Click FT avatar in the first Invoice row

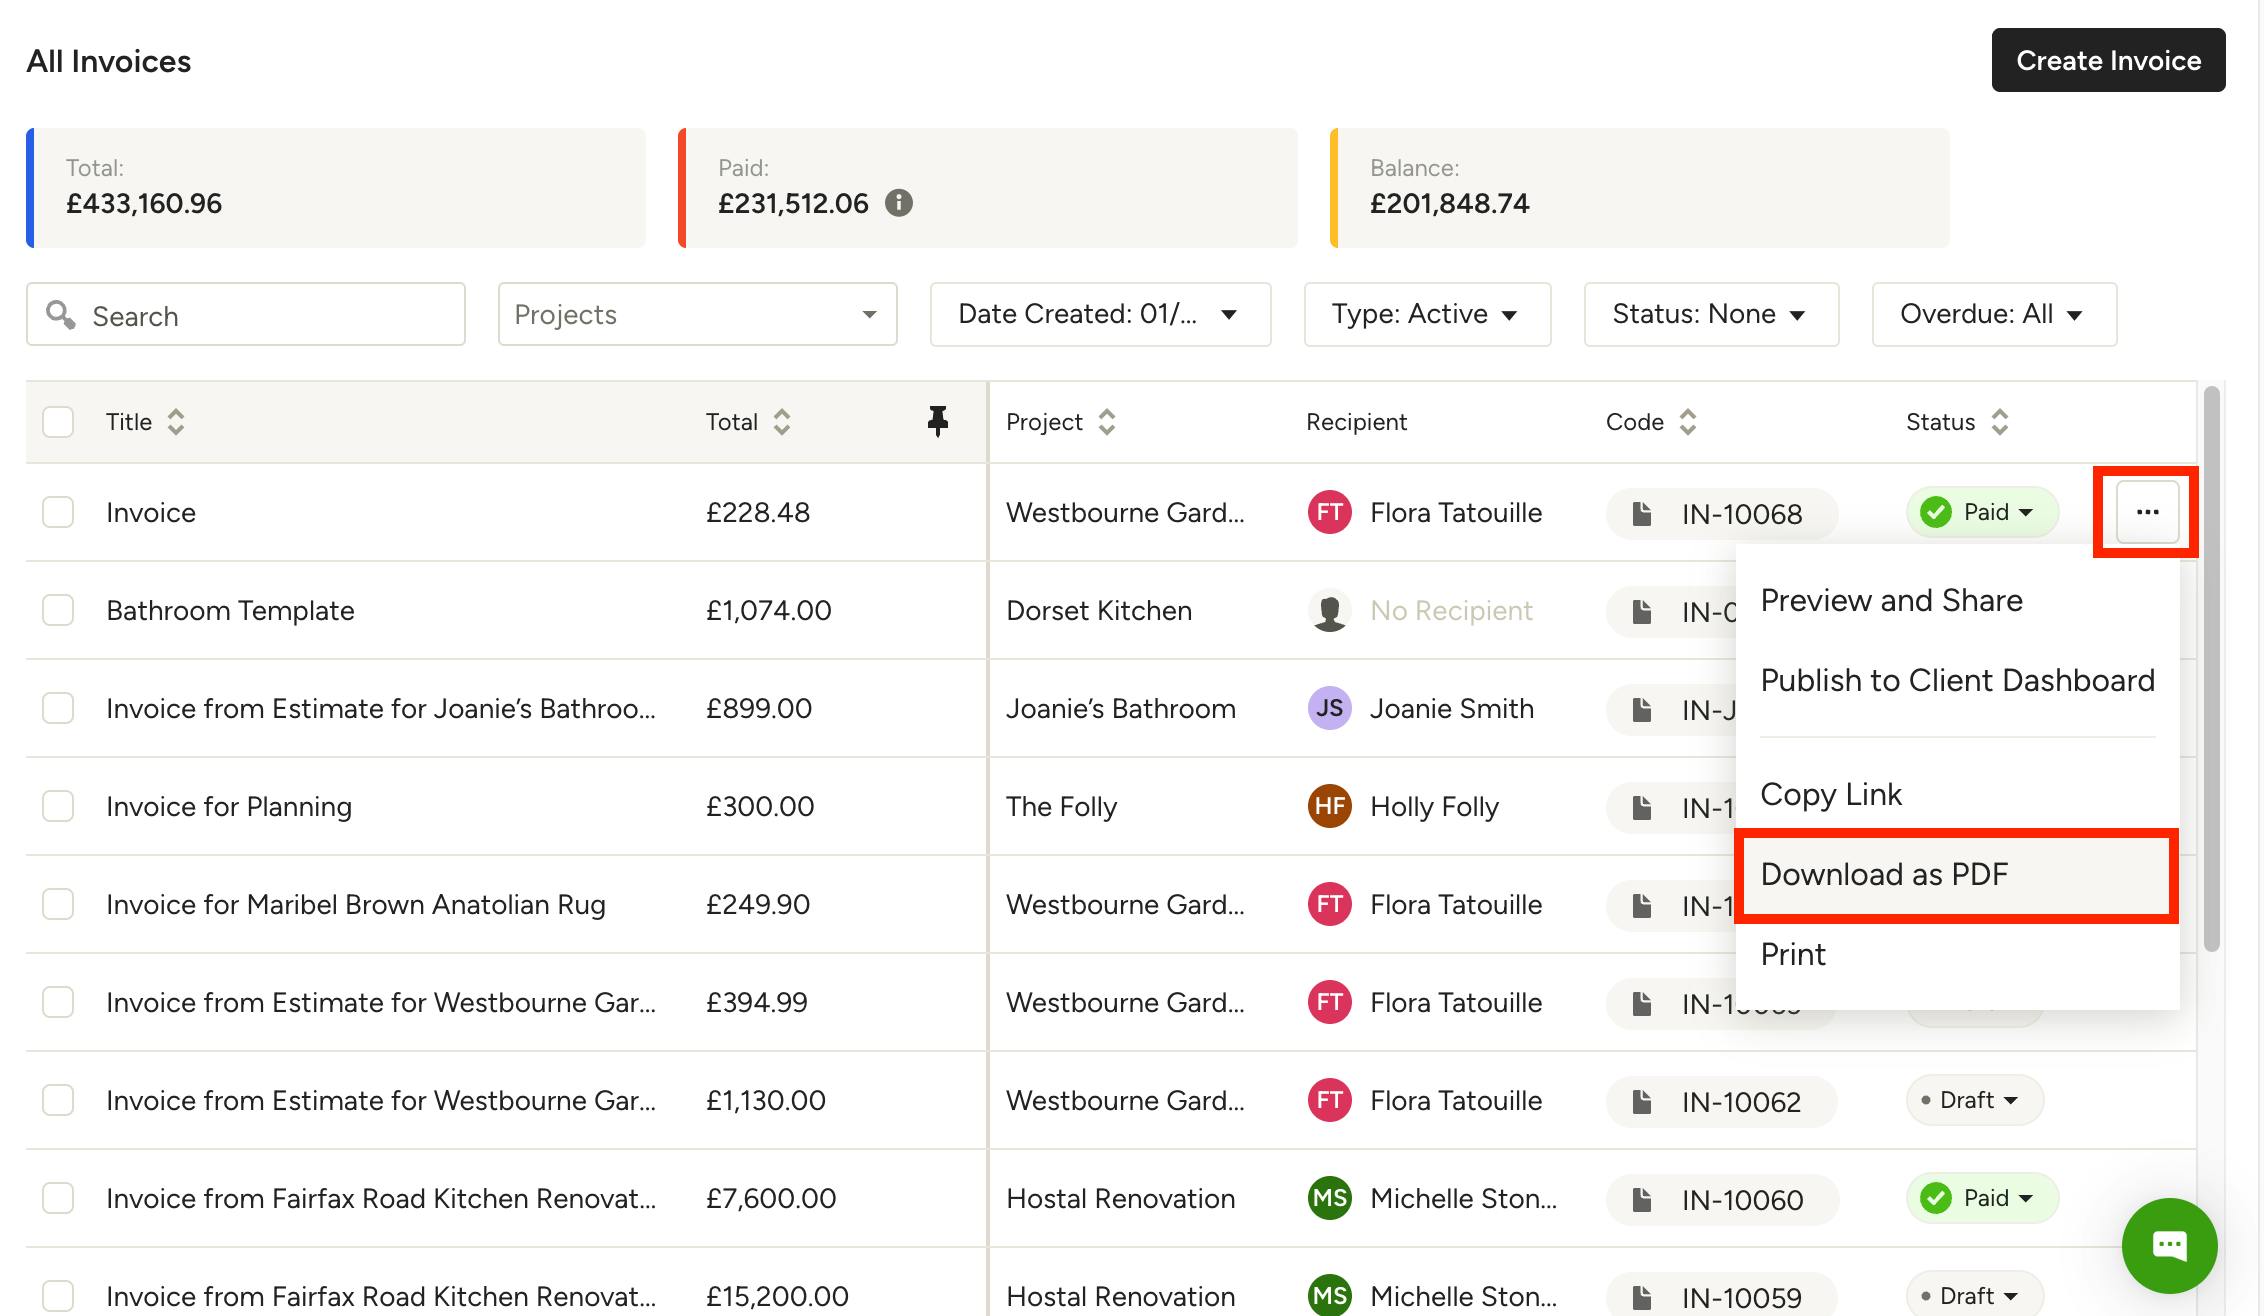click(x=1329, y=512)
